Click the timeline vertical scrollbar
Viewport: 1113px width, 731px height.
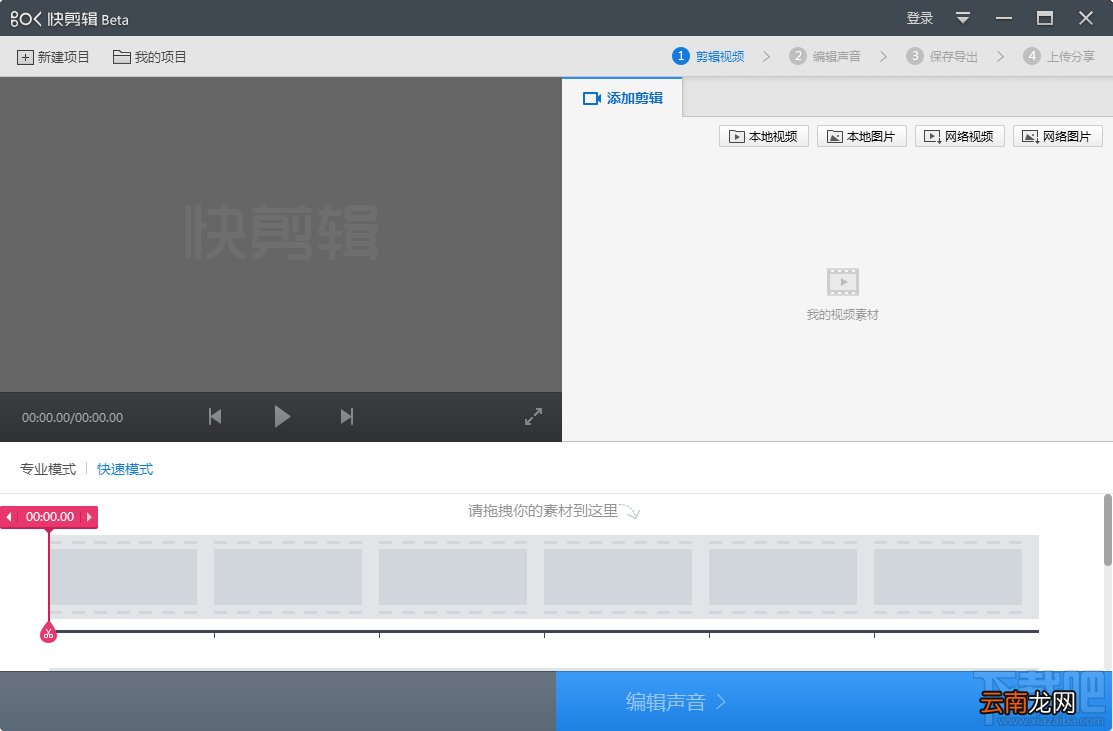pos(1107,530)
